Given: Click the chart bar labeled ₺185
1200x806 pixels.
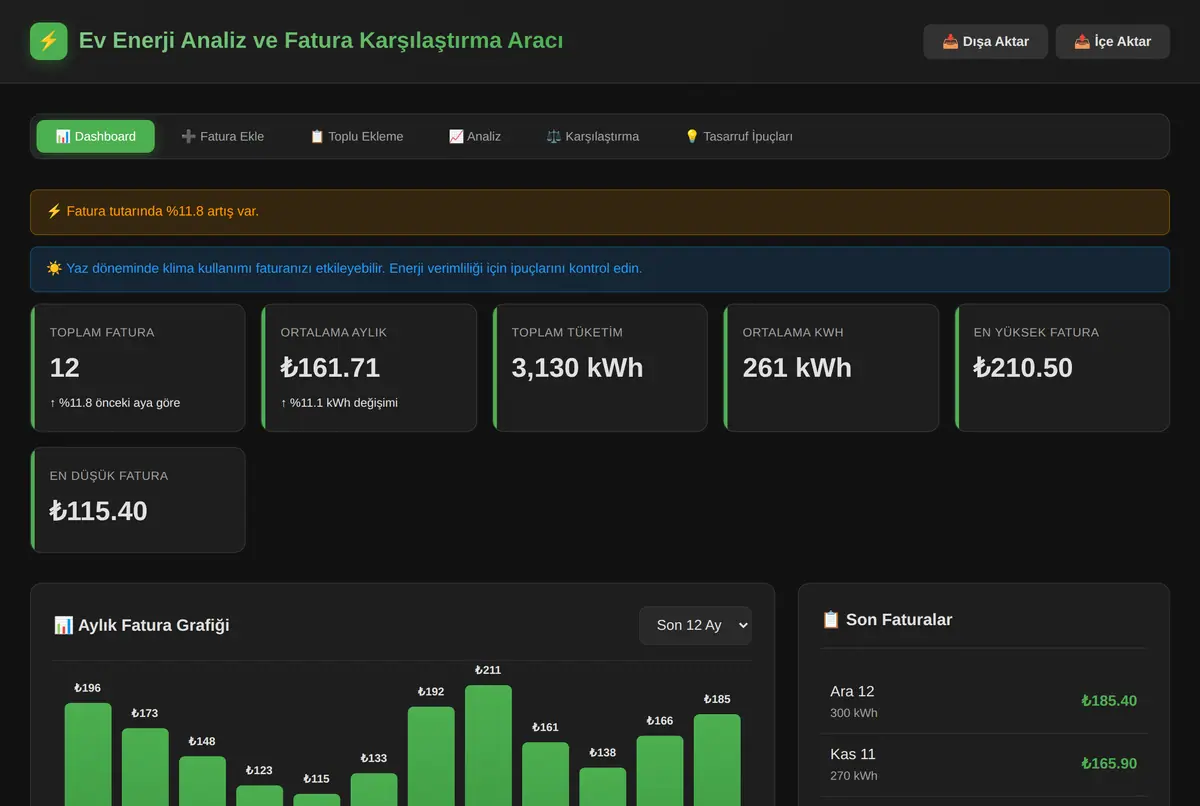Looking at the screenshot, I should coord(717,760).
